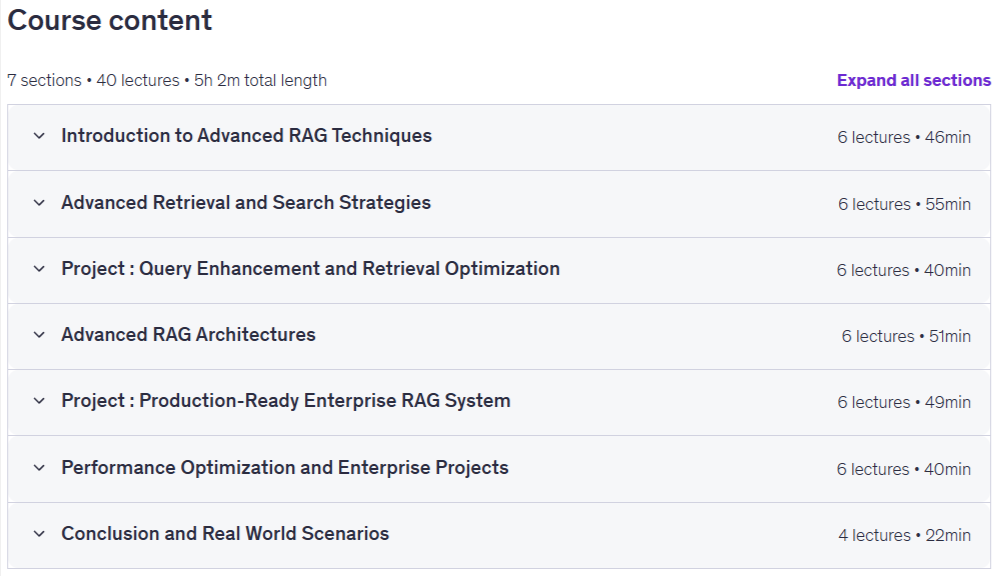Click the Course content heading
Image resolution: width=998 pixels, height=576 pixels.
tap(109, 20)
